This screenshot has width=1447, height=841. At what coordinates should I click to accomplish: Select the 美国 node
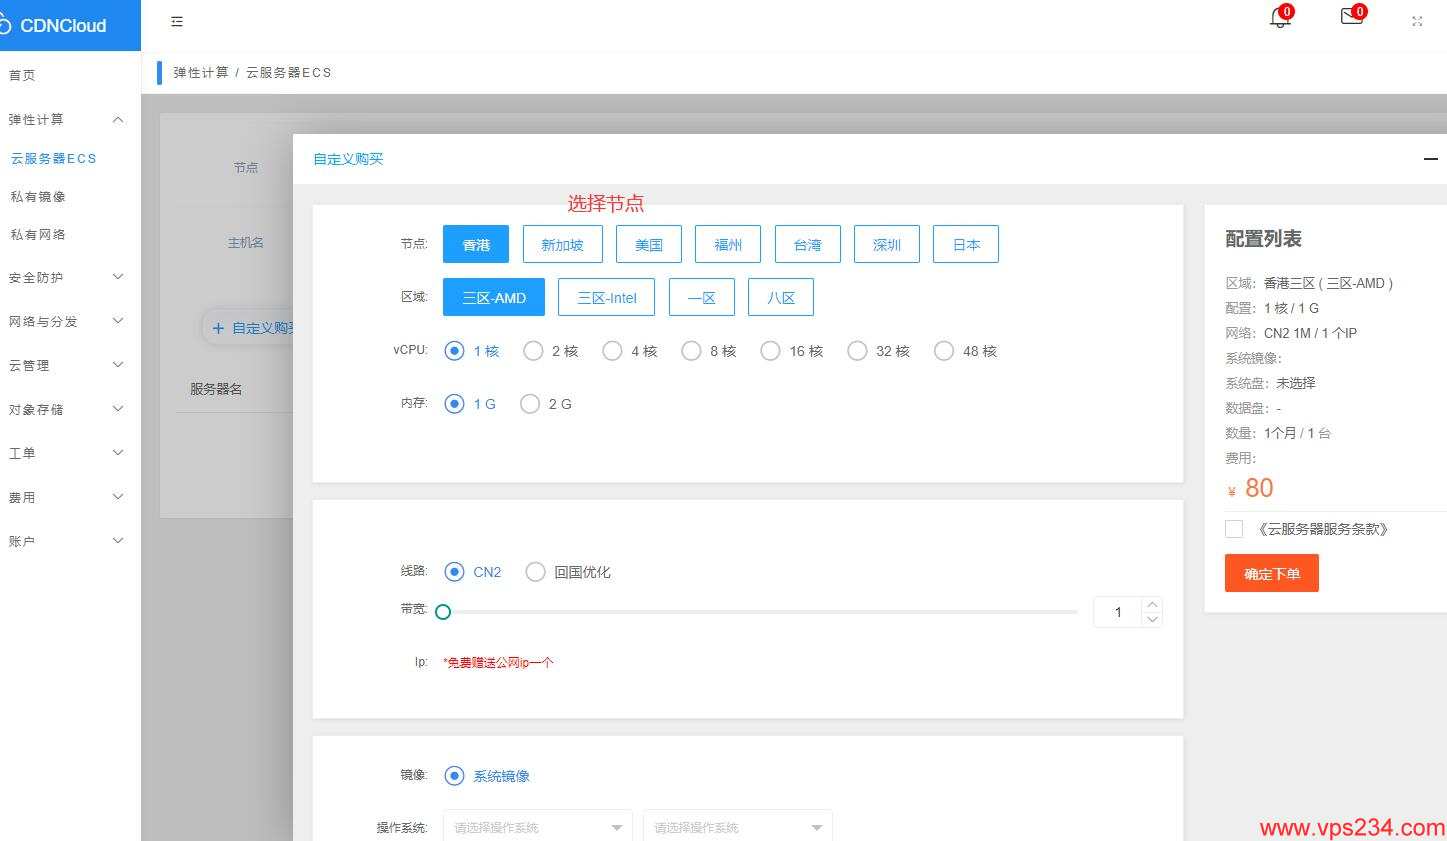649,244
